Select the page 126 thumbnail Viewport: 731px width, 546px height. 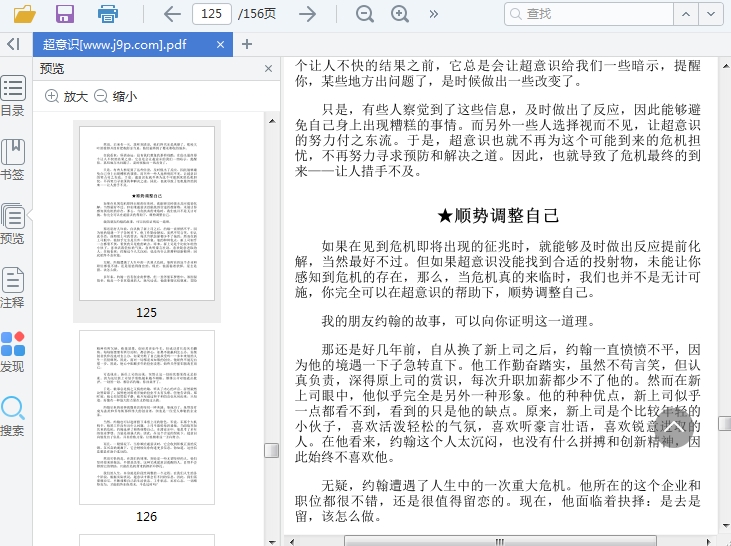tap(147, 417)
